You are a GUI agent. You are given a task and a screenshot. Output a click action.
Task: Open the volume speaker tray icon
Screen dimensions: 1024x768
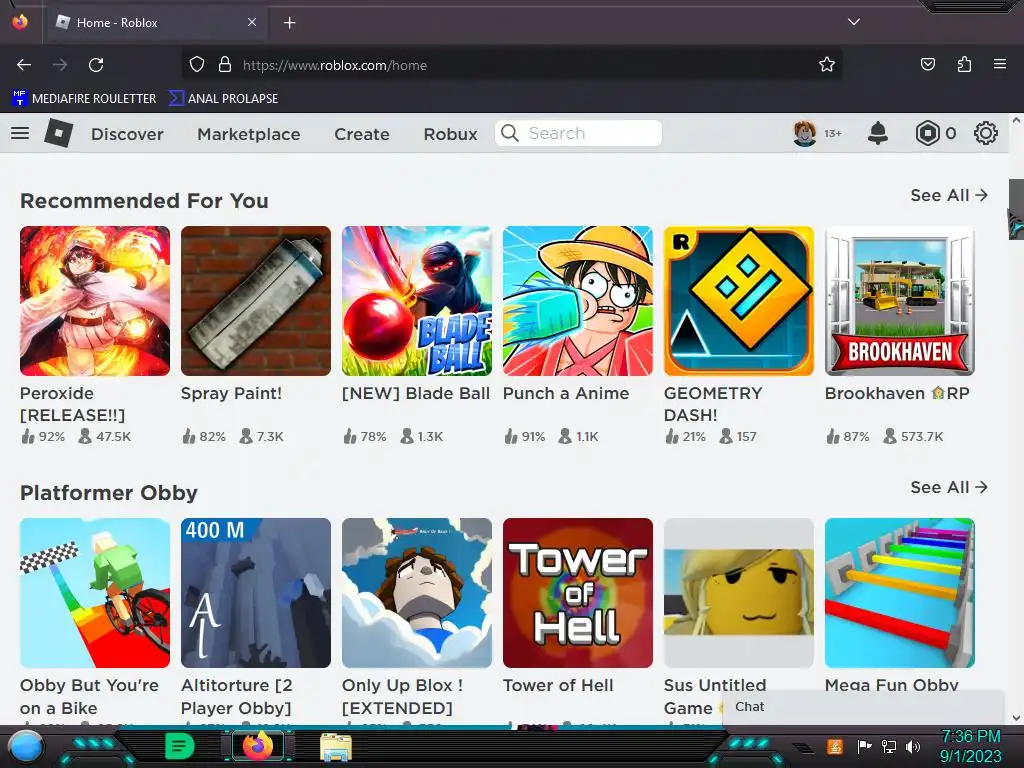tap(913, 746)
